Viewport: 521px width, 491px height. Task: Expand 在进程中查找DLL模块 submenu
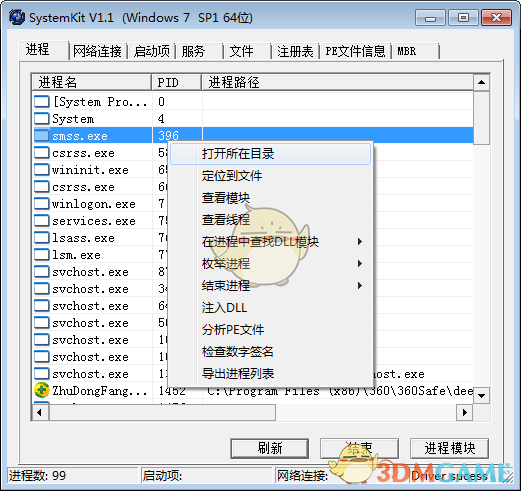(270, 242)
